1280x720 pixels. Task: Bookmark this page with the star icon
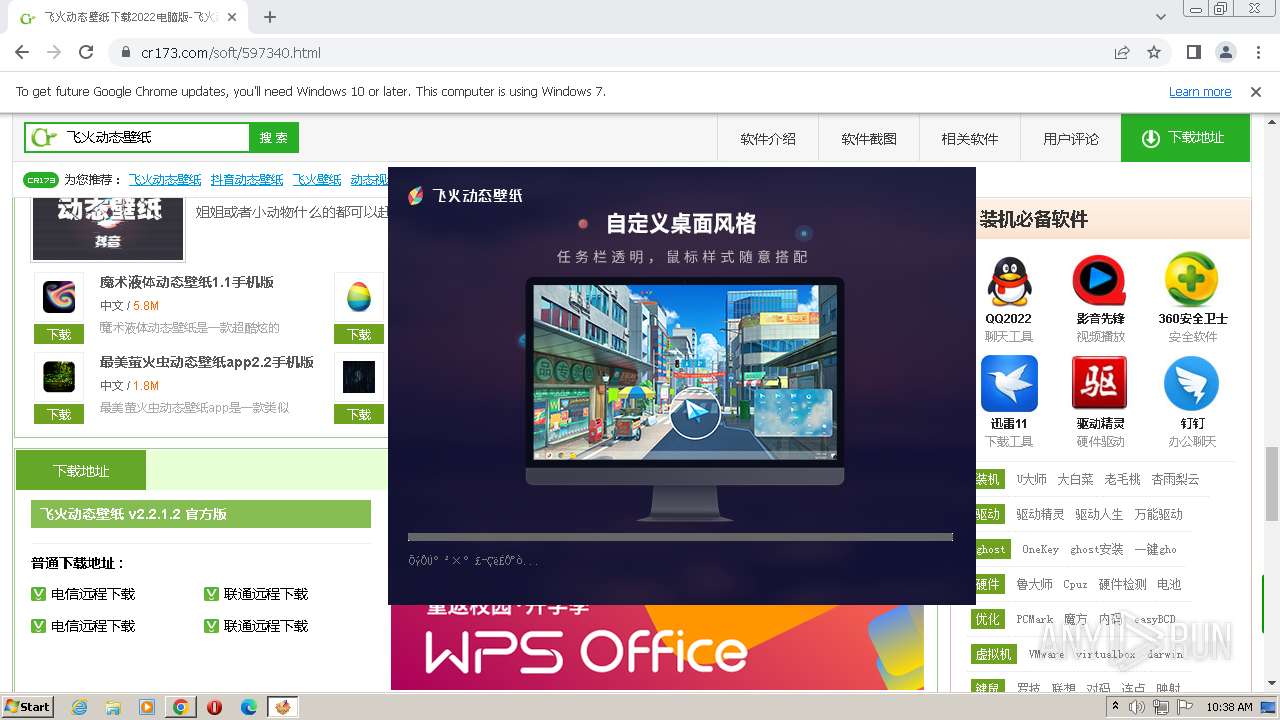click(1154, 52)
